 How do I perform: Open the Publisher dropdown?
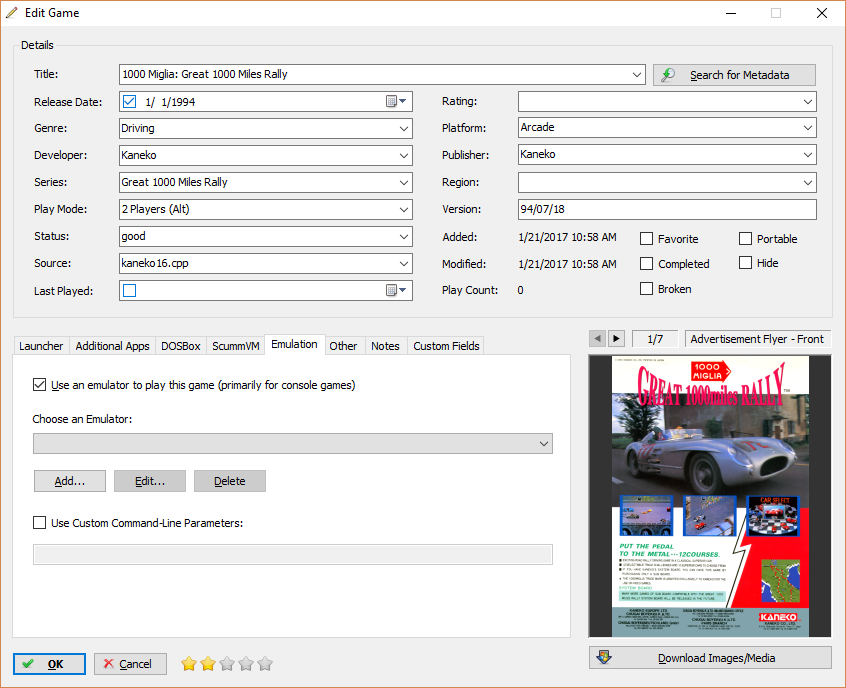pos(808,155)
